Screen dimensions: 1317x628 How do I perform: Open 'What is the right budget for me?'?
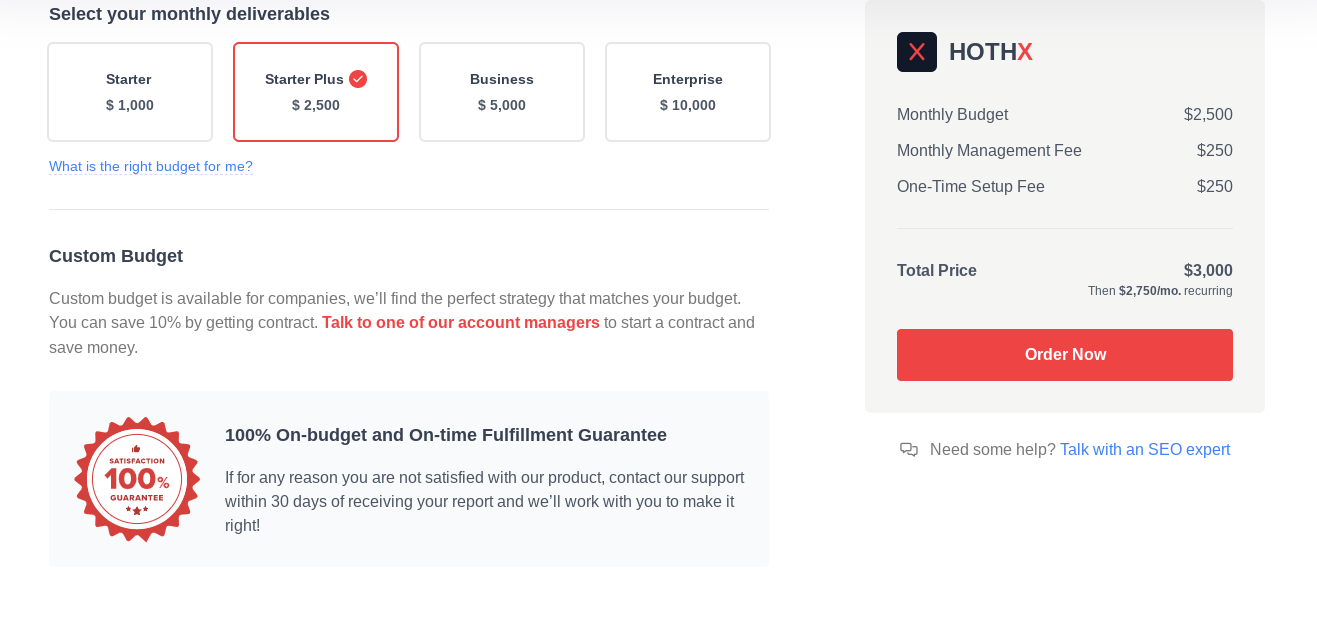151,166
